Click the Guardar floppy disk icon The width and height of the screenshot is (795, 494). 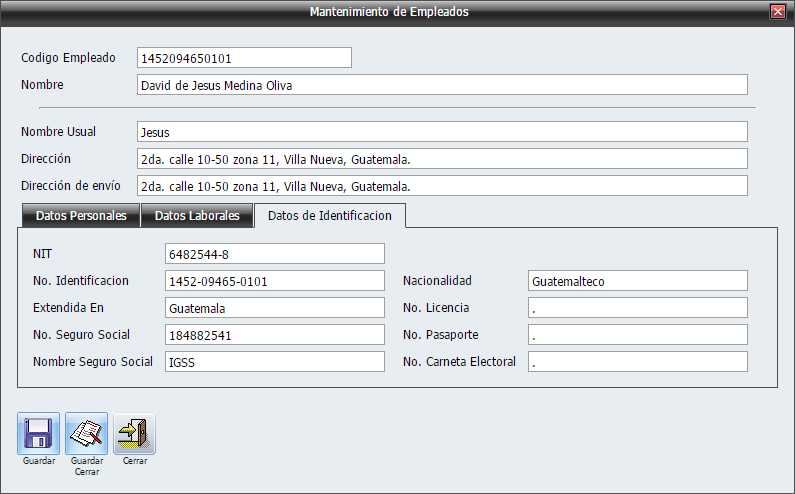38,434
